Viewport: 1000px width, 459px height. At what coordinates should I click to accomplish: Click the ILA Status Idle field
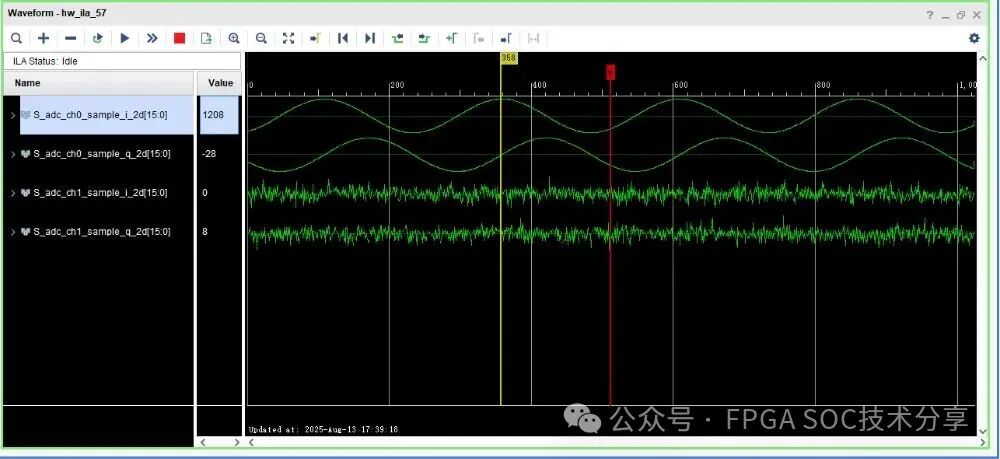[x=122, y=61]
